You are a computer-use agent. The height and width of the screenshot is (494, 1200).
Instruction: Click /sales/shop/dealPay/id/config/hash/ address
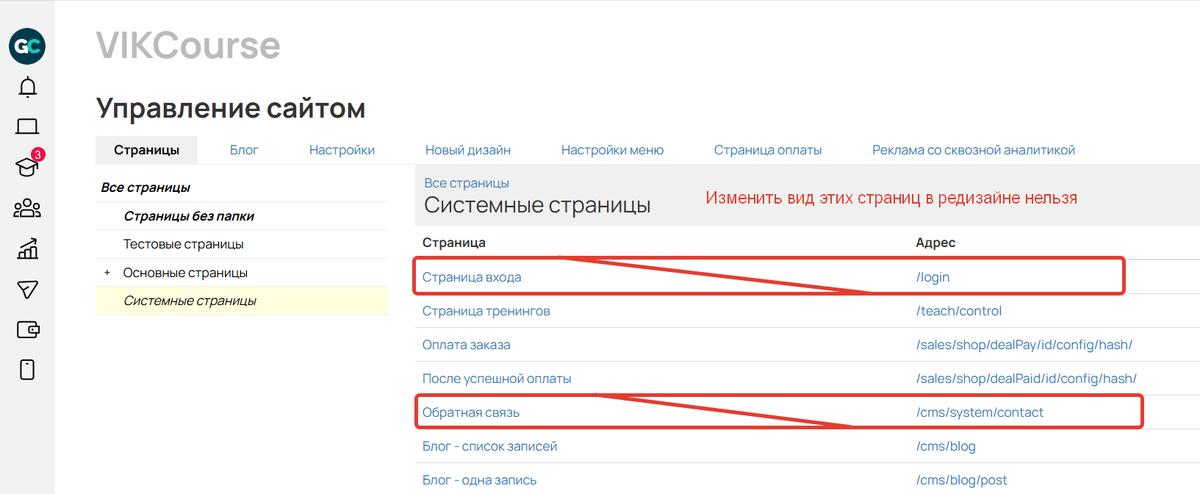click(x=1024, y=345)
